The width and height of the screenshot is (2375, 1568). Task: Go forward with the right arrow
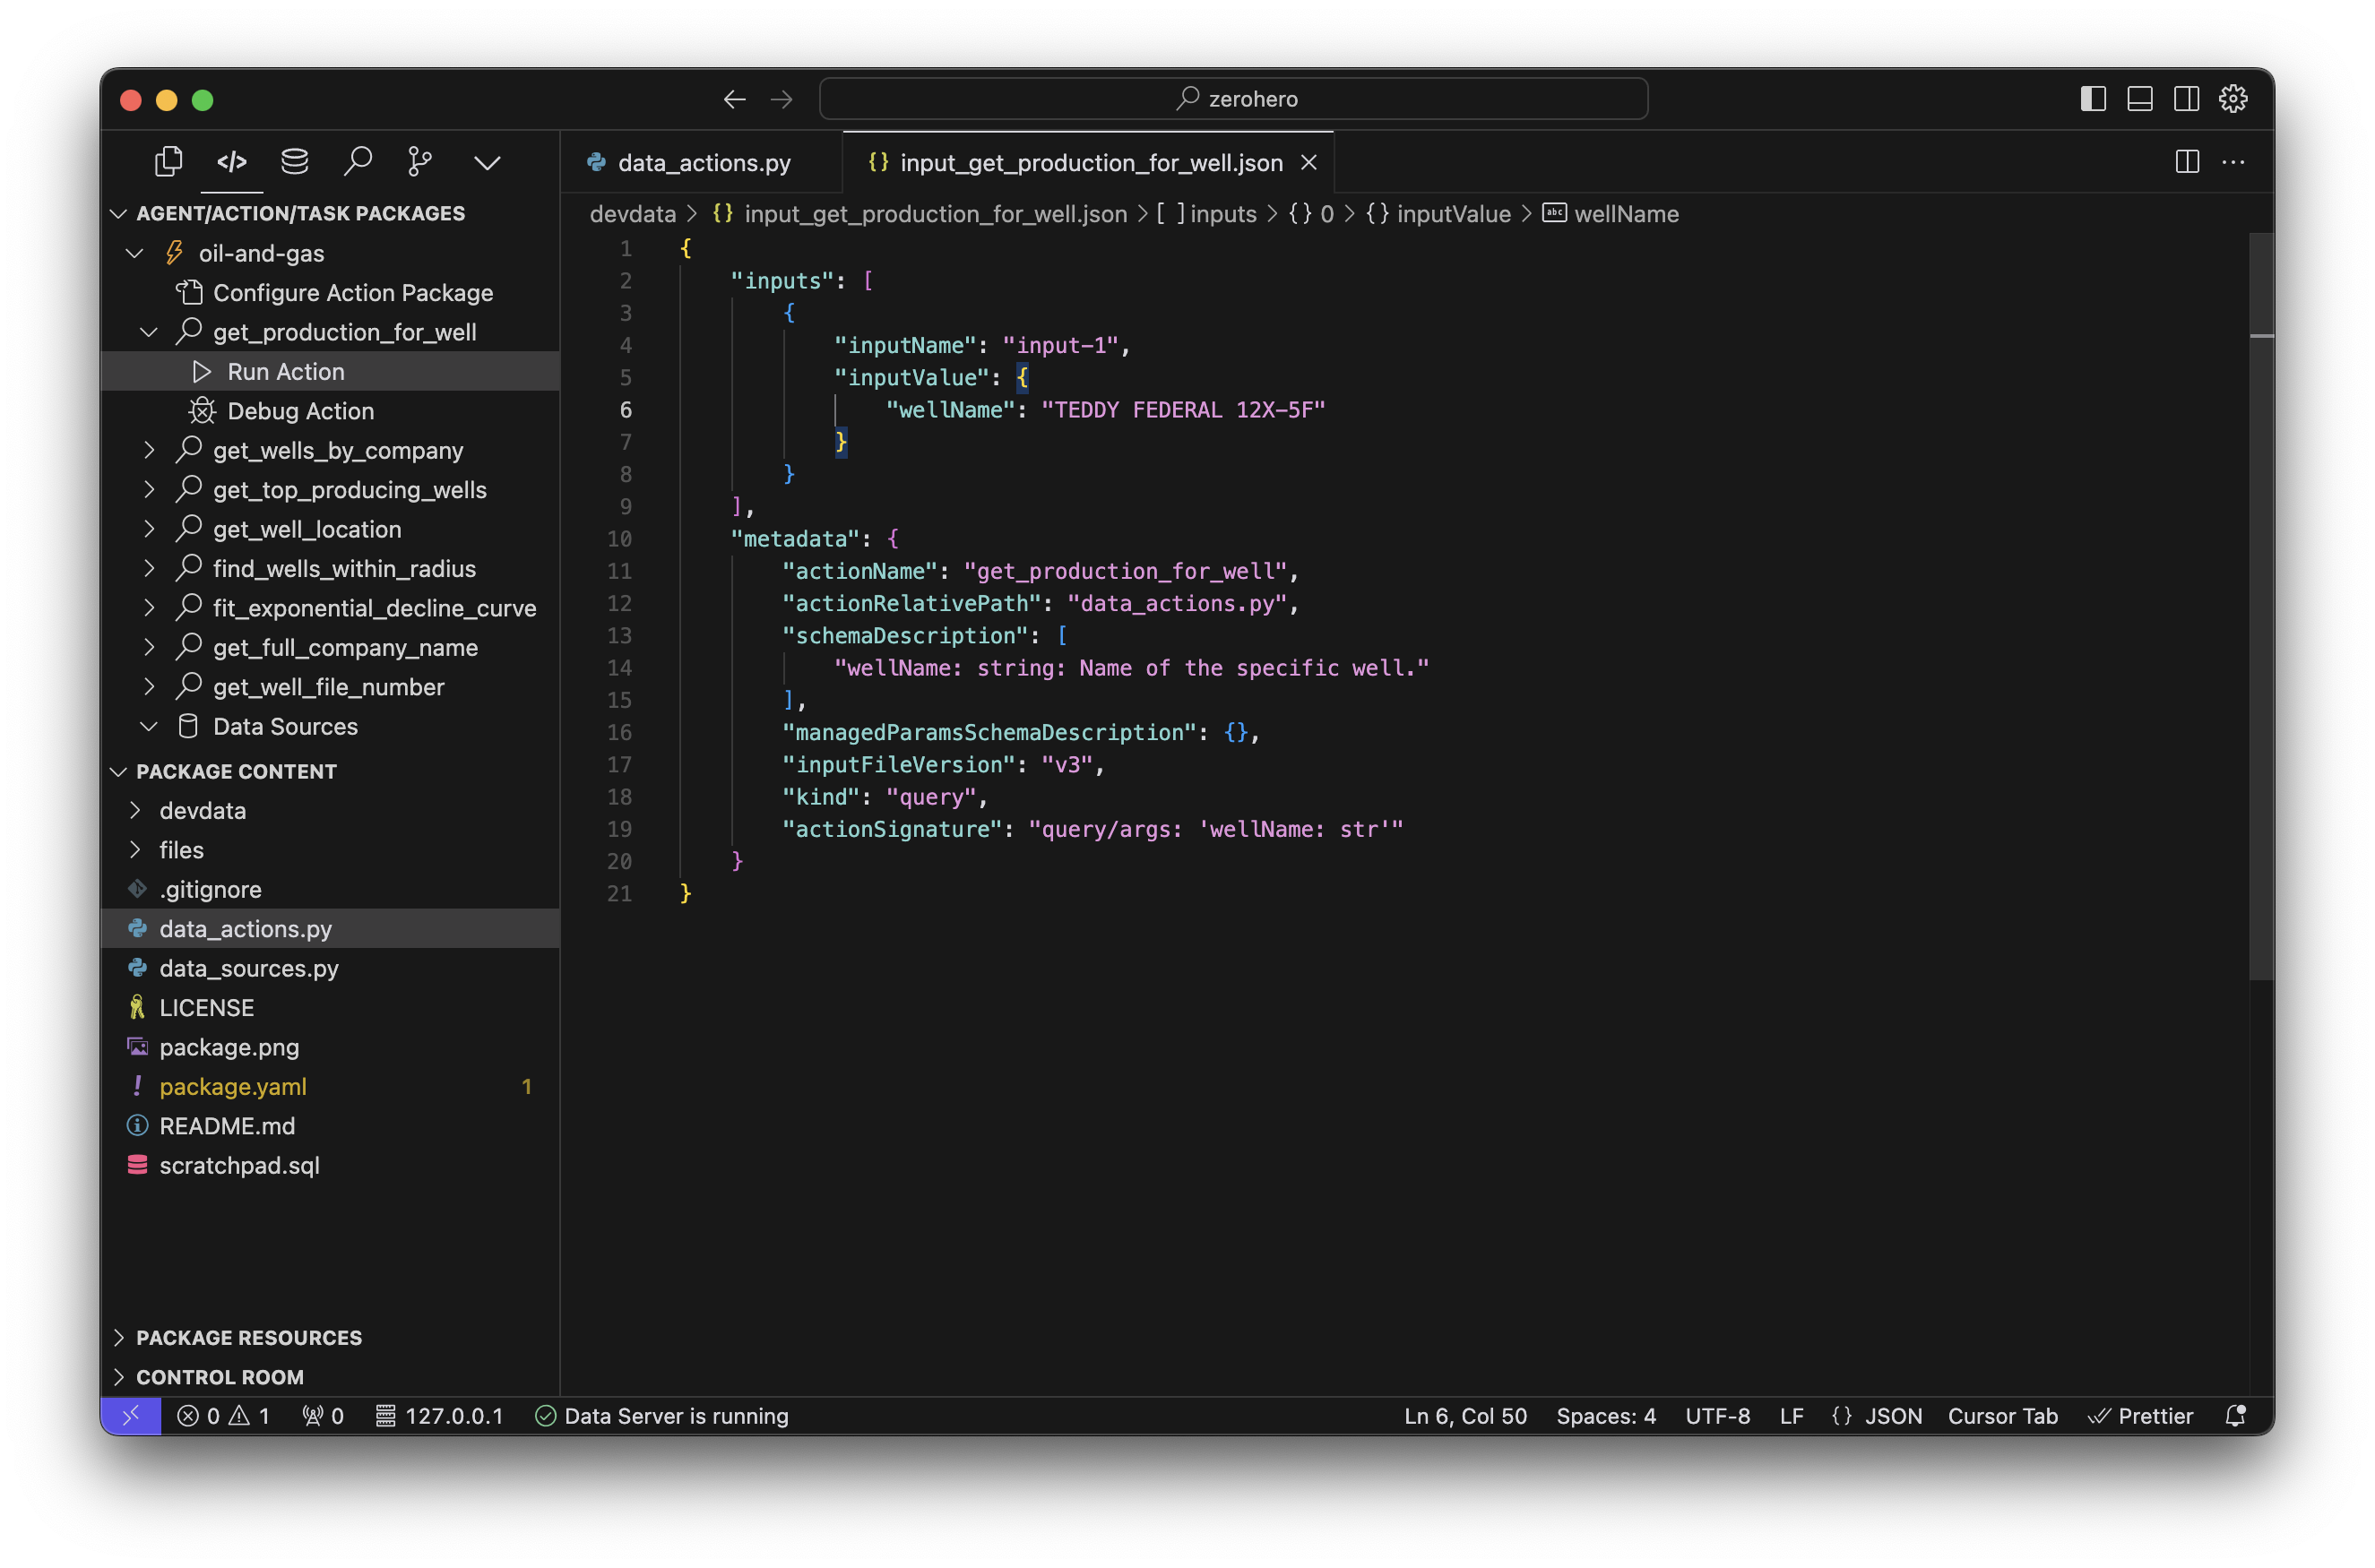click(782, 99)
